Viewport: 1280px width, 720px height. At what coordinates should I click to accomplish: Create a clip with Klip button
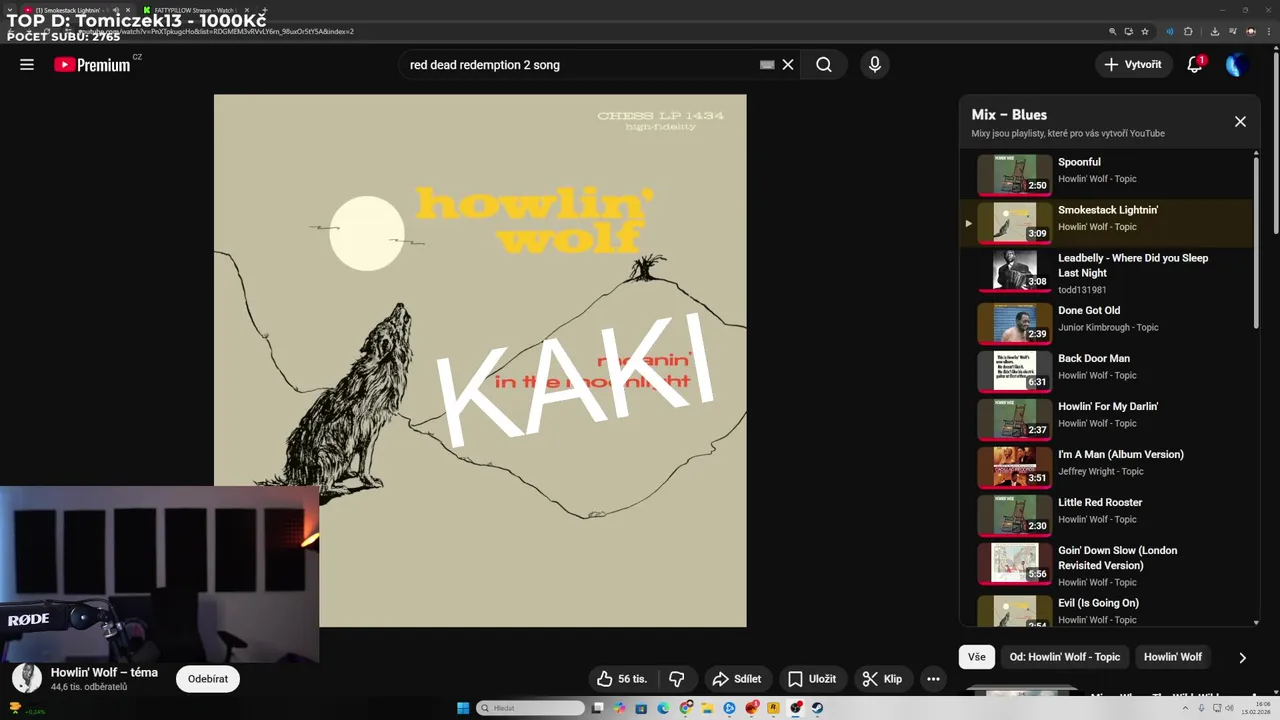click(882, 679)
